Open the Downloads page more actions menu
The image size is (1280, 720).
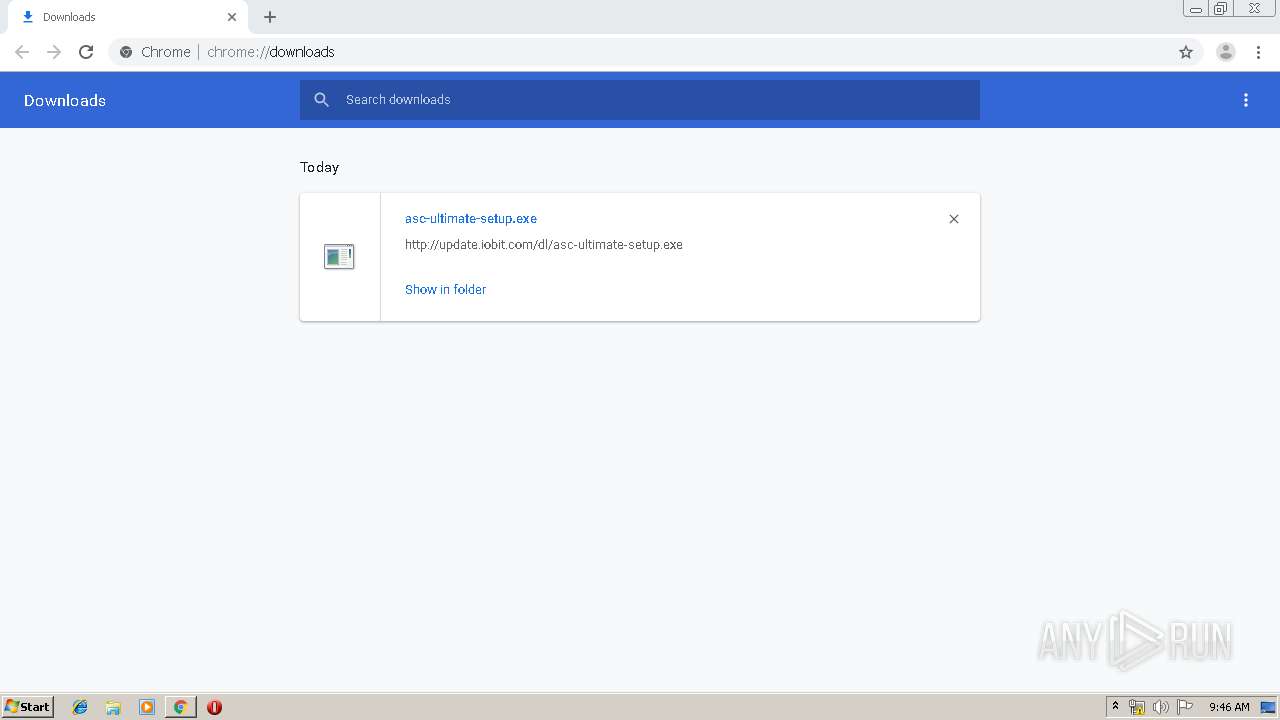pyautogui.click(x=1246, y=100)
